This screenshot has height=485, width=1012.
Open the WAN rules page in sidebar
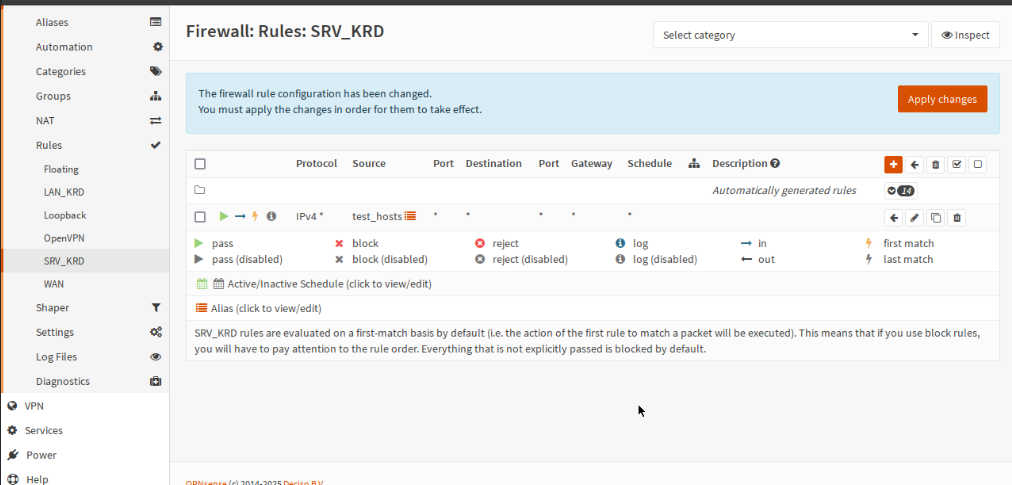point(54,284)
